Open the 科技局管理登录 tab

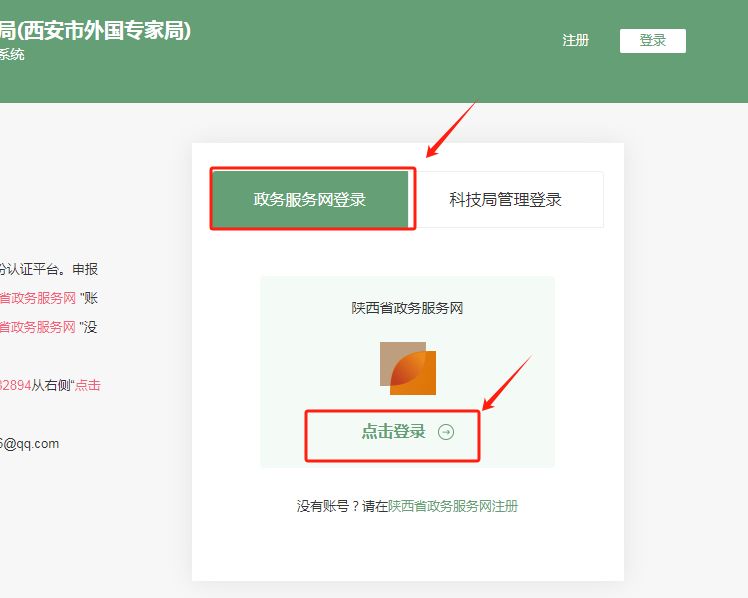pos(505,199)
